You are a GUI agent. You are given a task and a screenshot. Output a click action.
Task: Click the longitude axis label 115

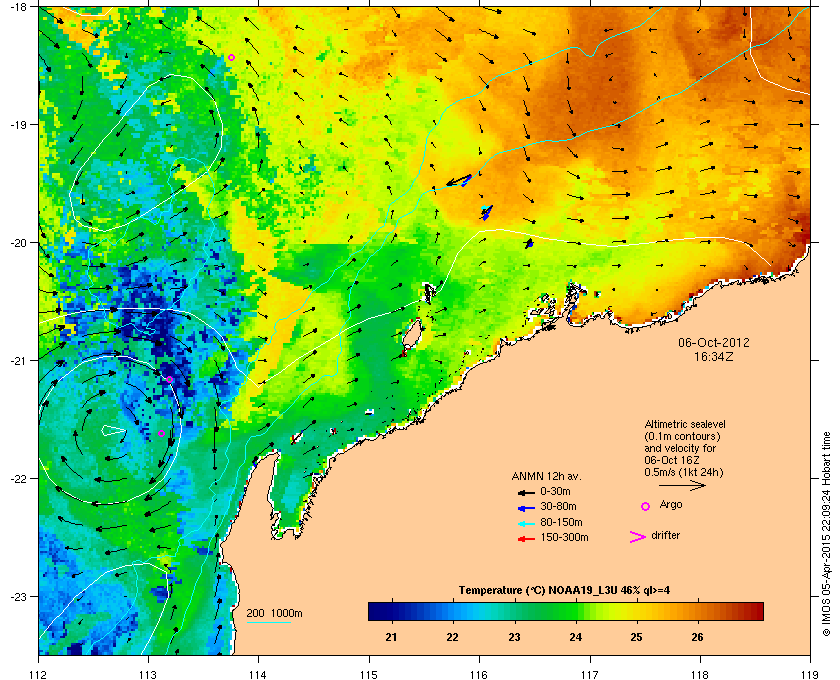coord(369,674)
